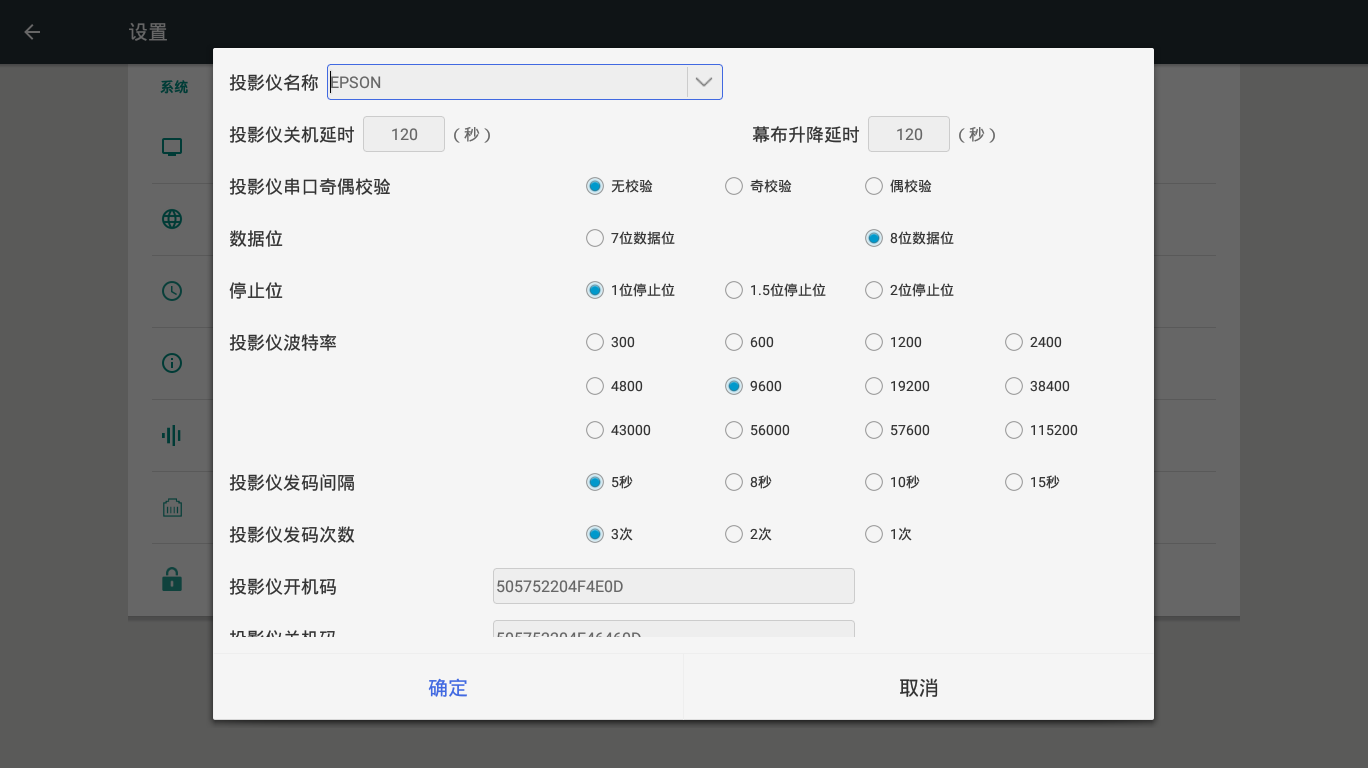
Task: Click the display monitor icon in the sidebar
Action: [x=172, y=147]
